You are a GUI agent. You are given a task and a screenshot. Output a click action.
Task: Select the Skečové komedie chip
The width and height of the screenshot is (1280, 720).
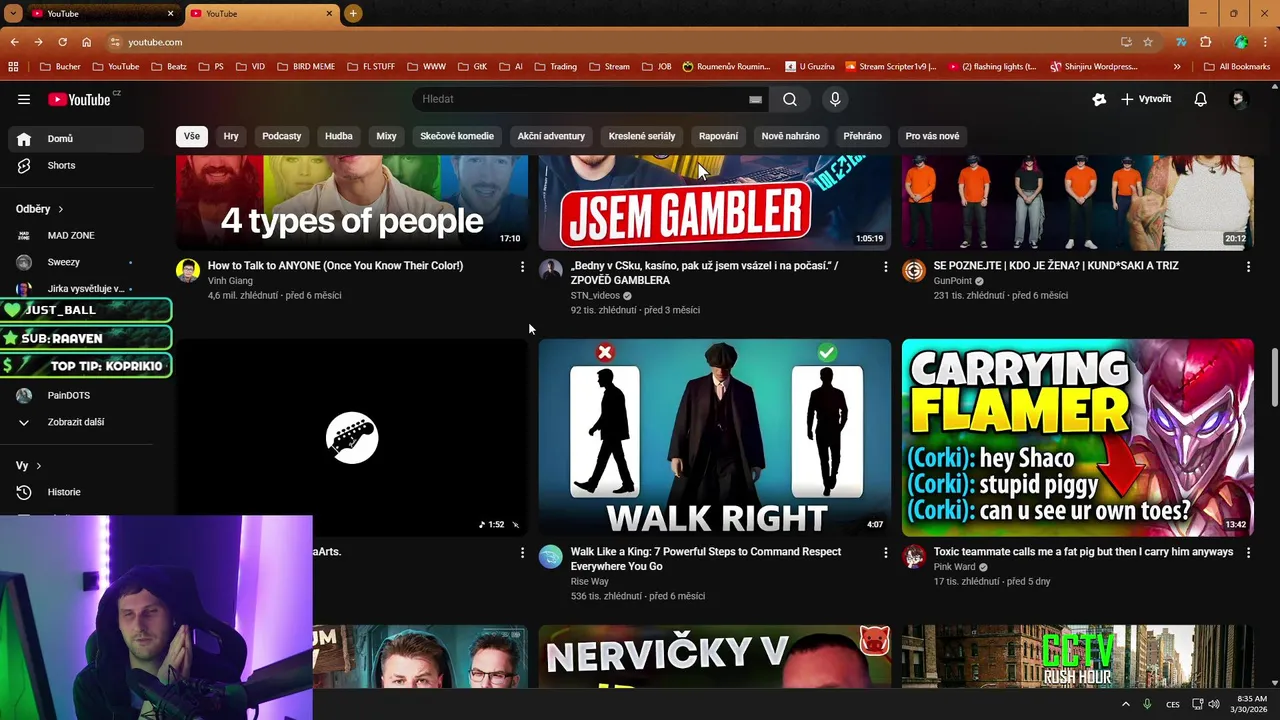(457, 136)
